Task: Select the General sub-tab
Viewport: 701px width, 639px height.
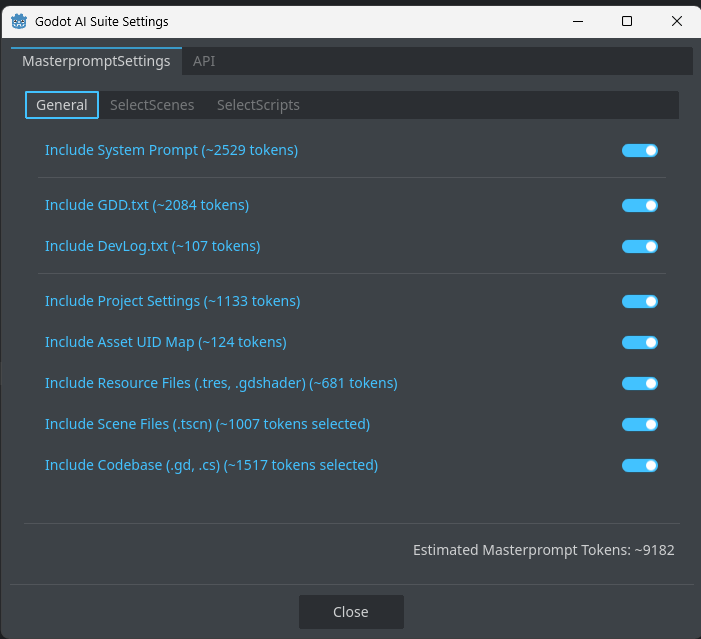Action: coord(62,105)
